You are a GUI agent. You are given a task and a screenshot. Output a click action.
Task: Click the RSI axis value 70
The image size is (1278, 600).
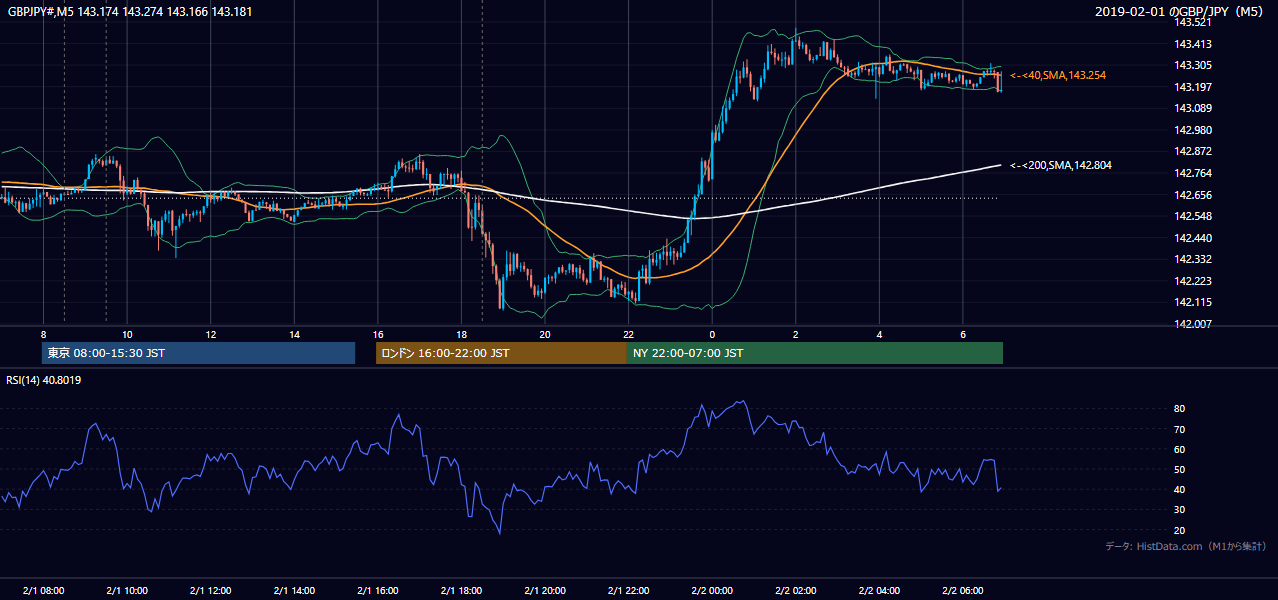(1180, 430)
